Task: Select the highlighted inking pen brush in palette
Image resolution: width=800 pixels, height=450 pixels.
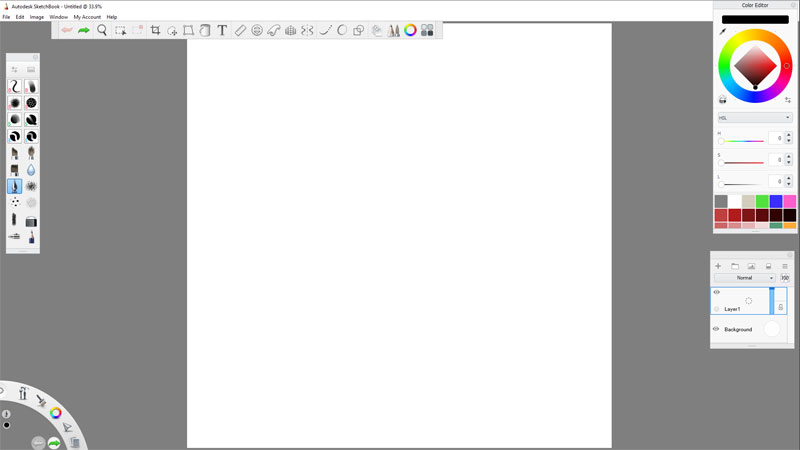Action: pos(14,186)
